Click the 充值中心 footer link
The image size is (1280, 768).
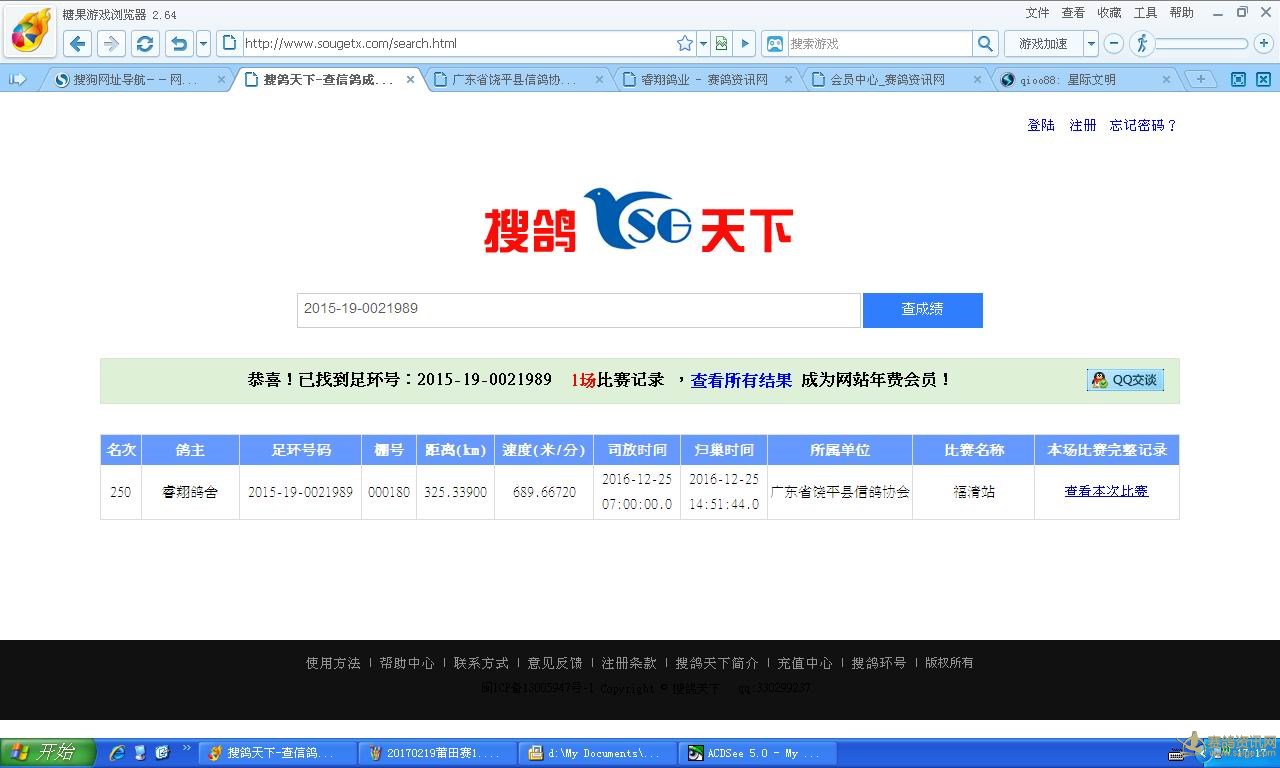tap(805, 663)
